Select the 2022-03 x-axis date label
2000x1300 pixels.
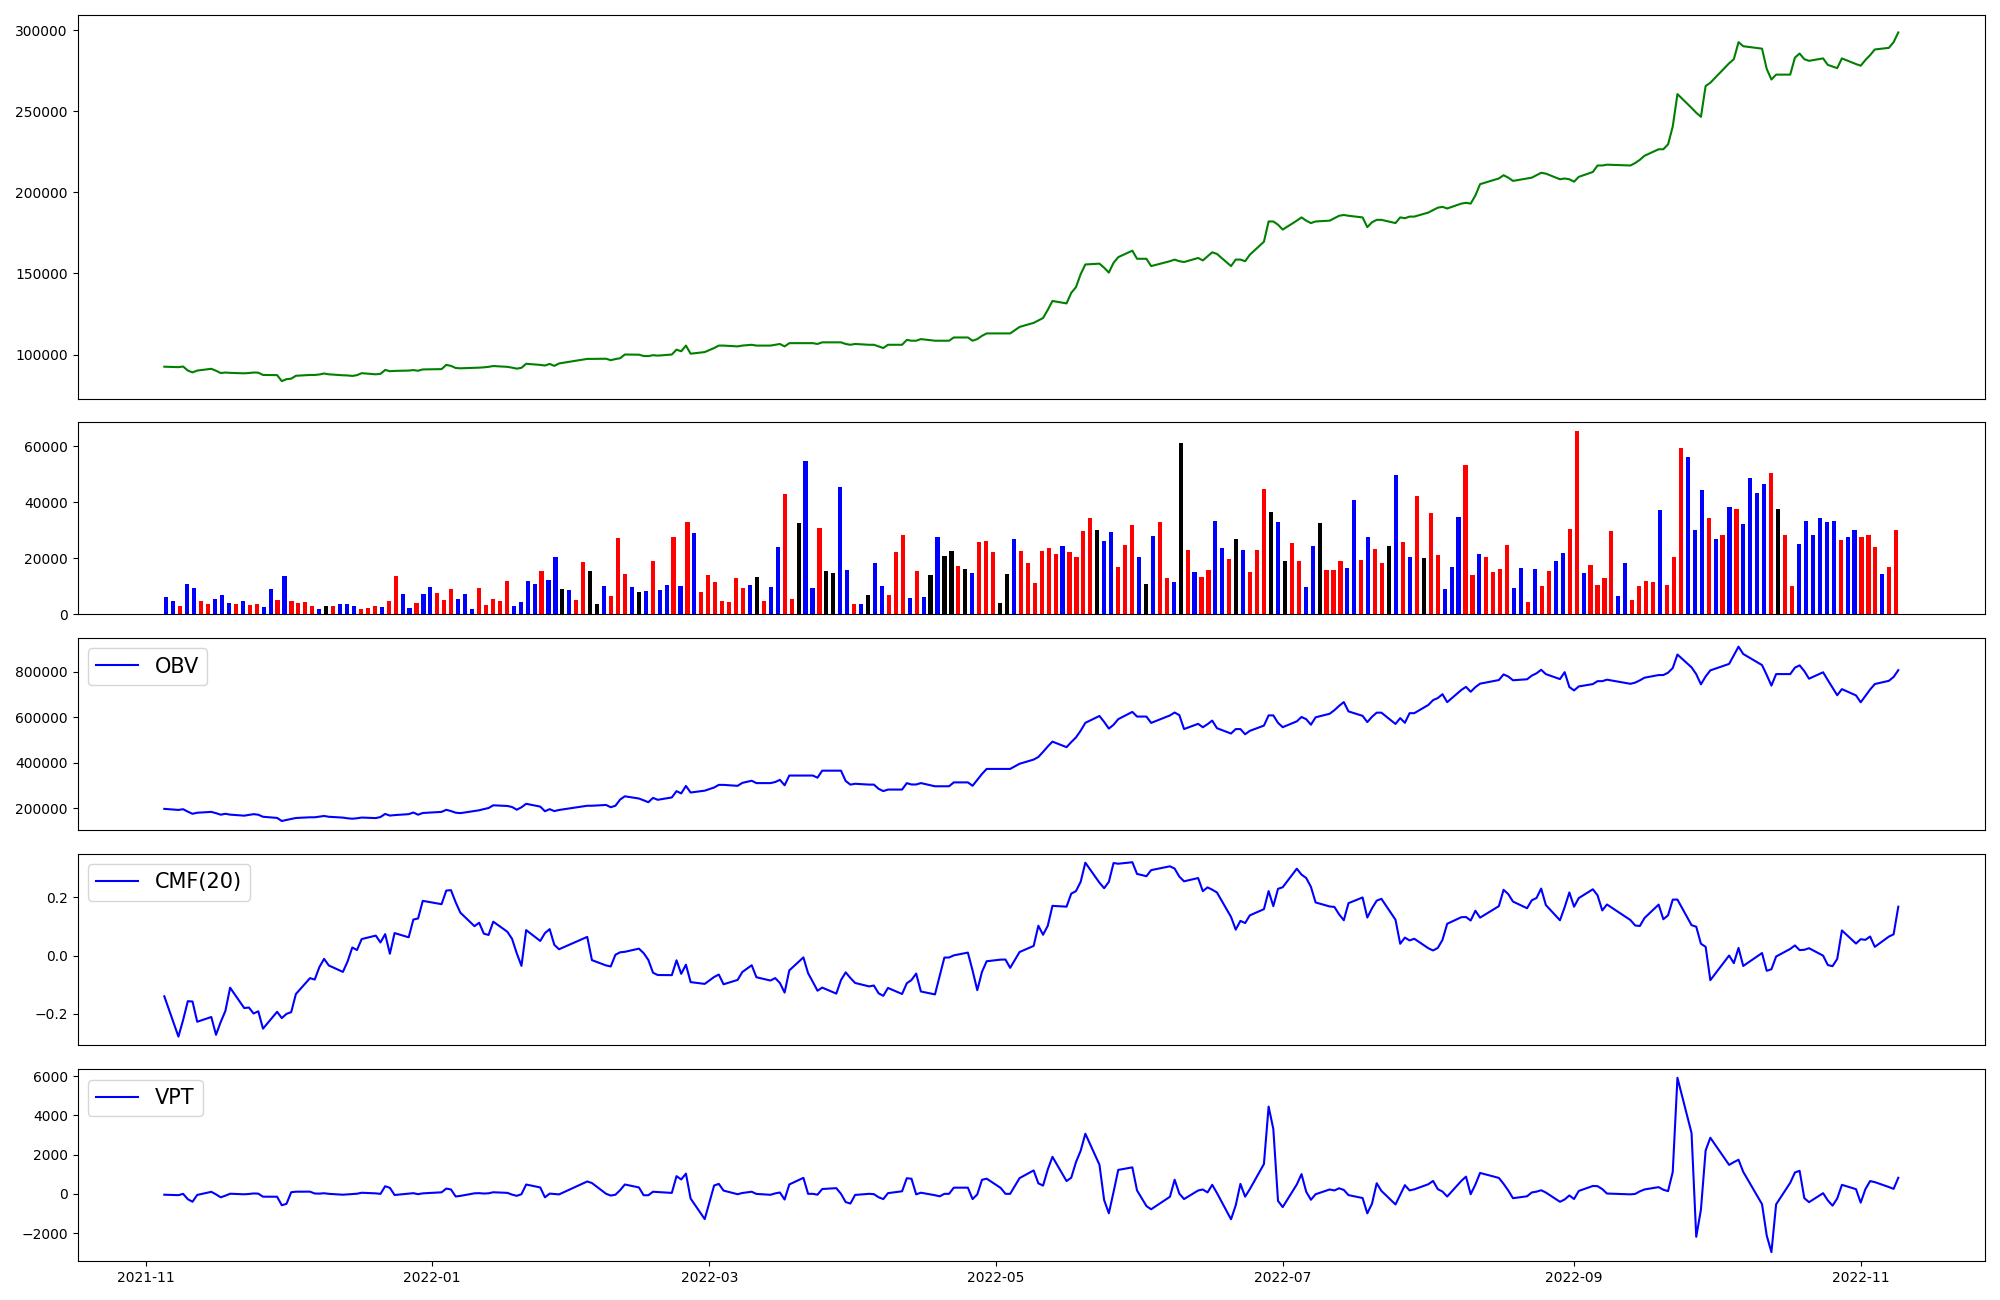(709, 1277)
